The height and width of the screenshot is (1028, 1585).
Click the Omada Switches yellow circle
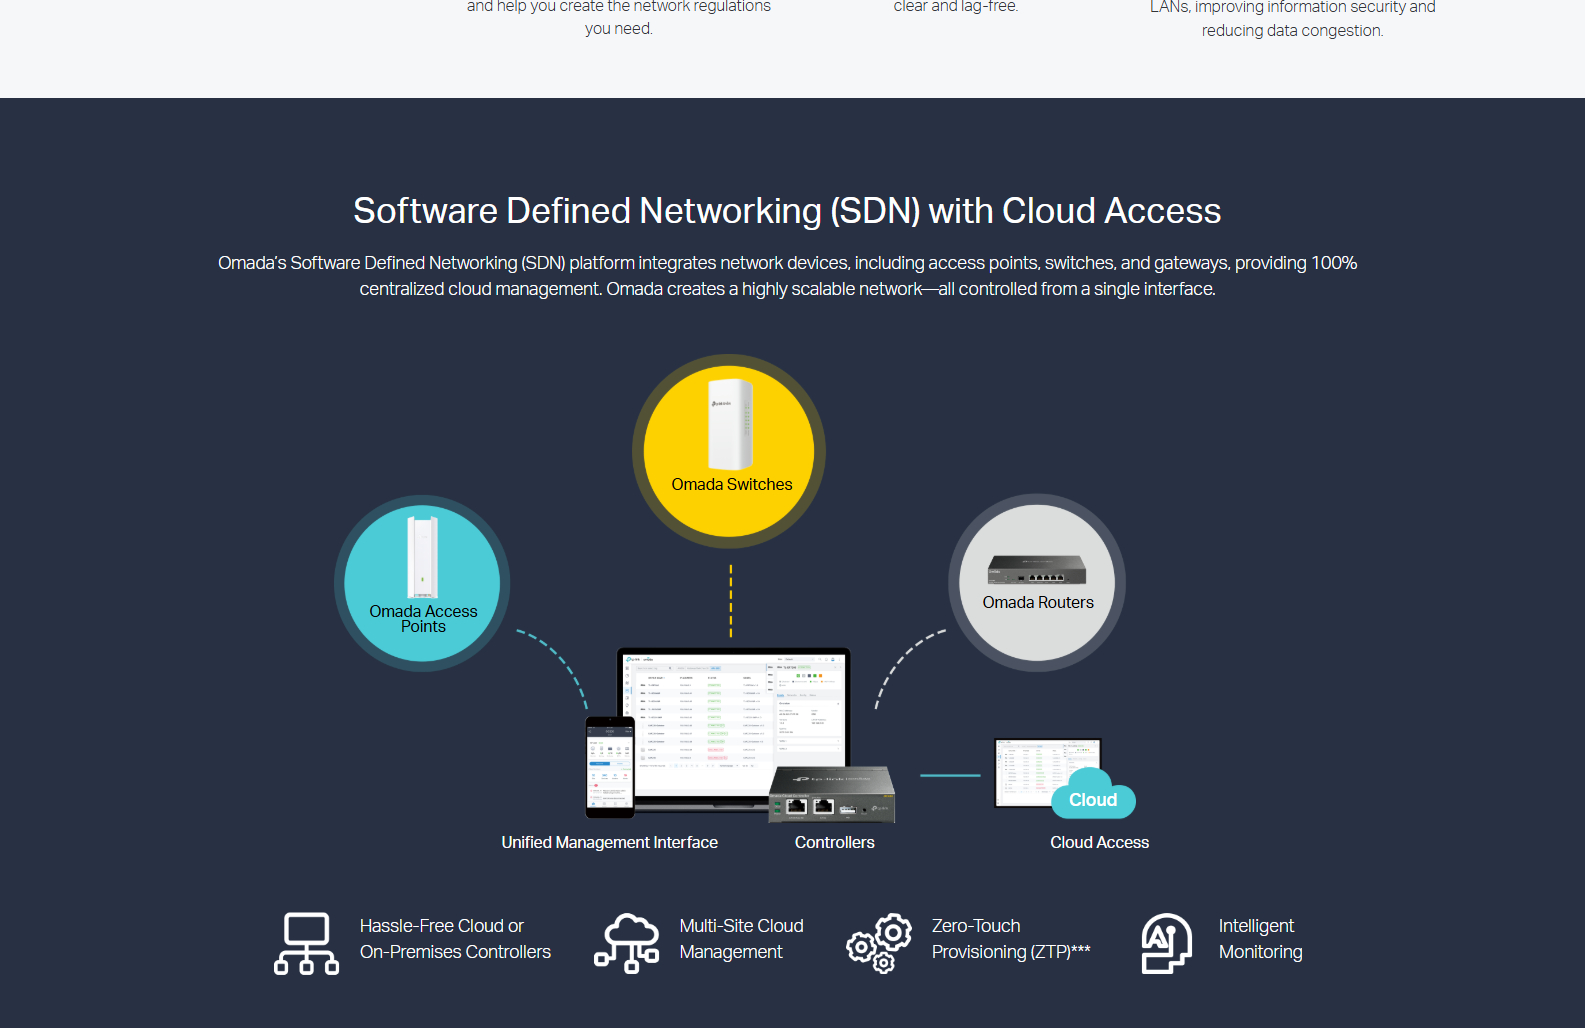click(x=729, y=451)
